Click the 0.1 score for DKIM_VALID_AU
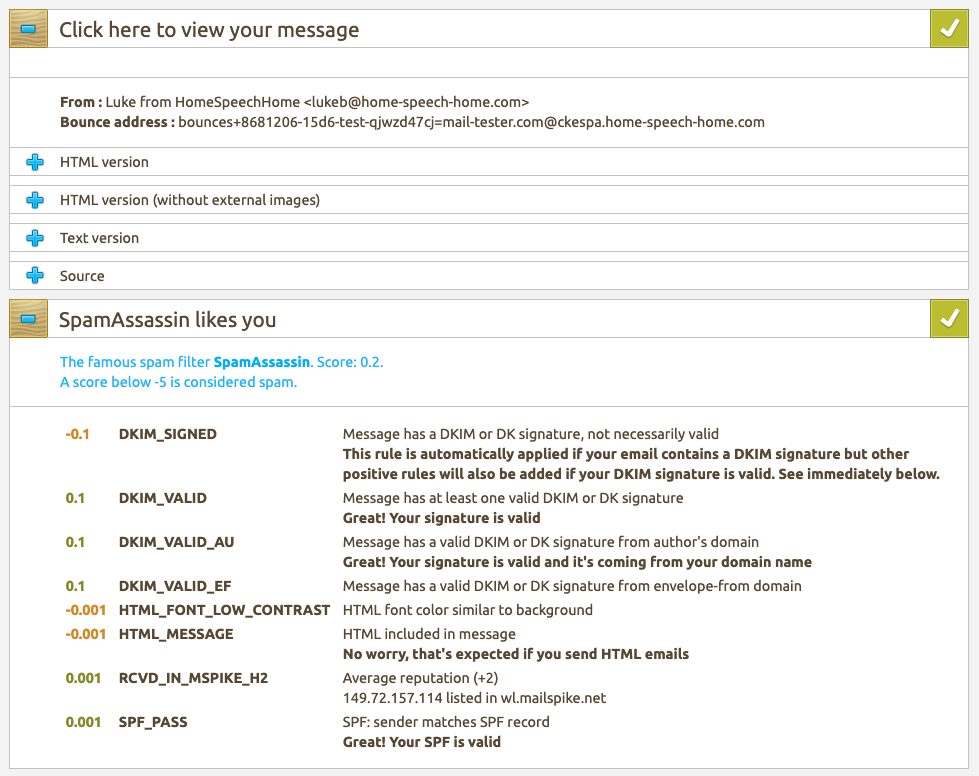Image resolution: width=979 pixels, height=776 pixels. point(75,542)
